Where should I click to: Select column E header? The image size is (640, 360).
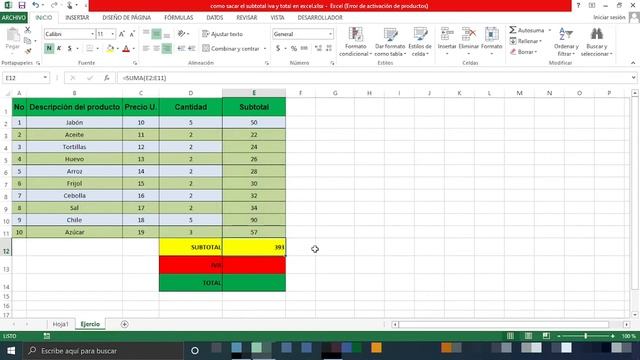tap(254, 93)
